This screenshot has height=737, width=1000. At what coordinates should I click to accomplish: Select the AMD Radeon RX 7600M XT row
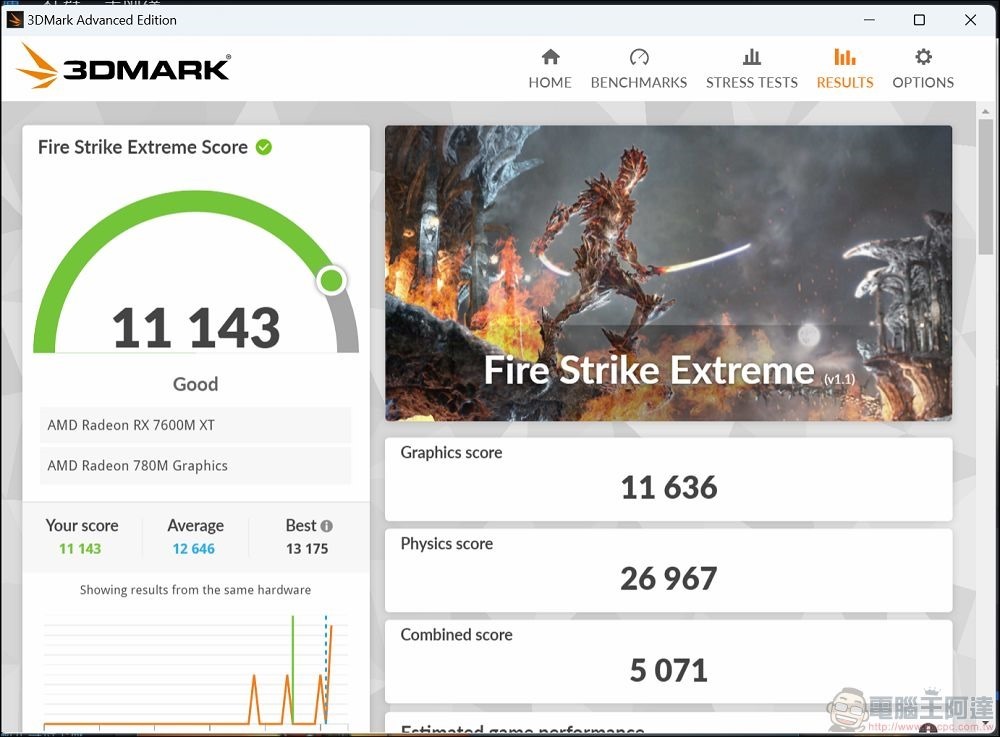(x=195, y=425)
